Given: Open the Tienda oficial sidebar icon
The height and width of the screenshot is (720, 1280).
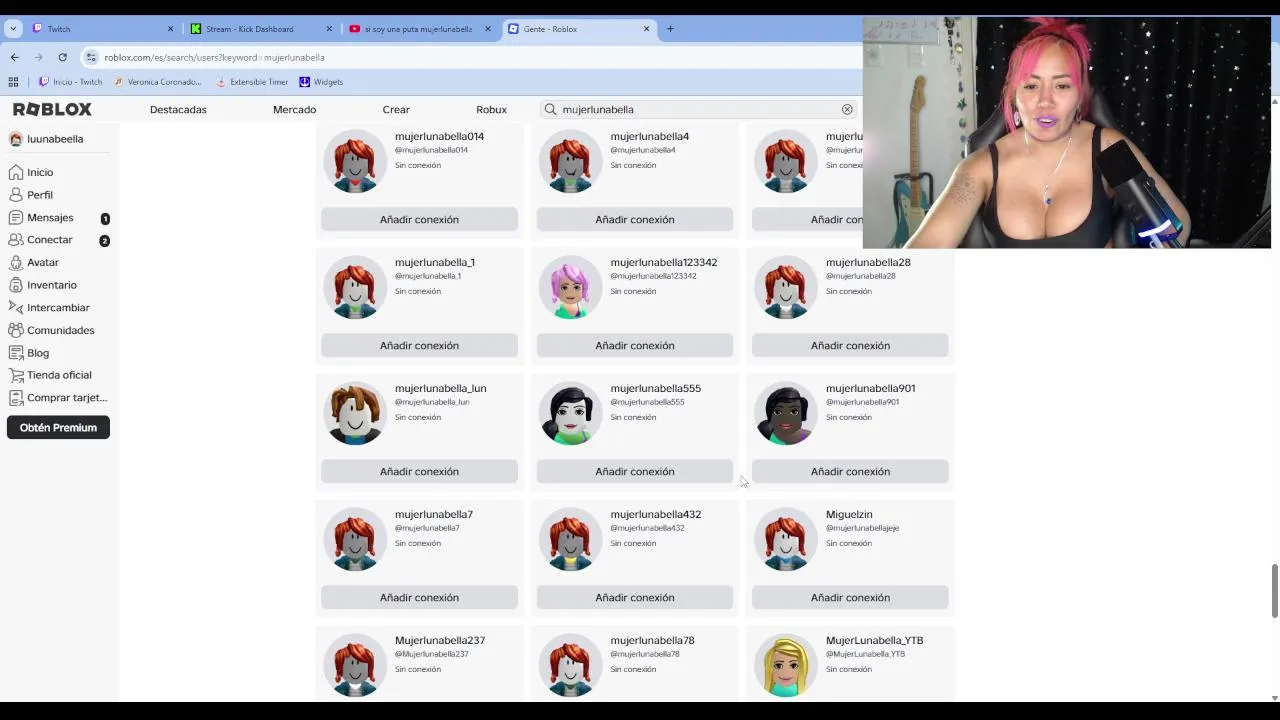Looking at the screenshot, I should tap(15, 375).
